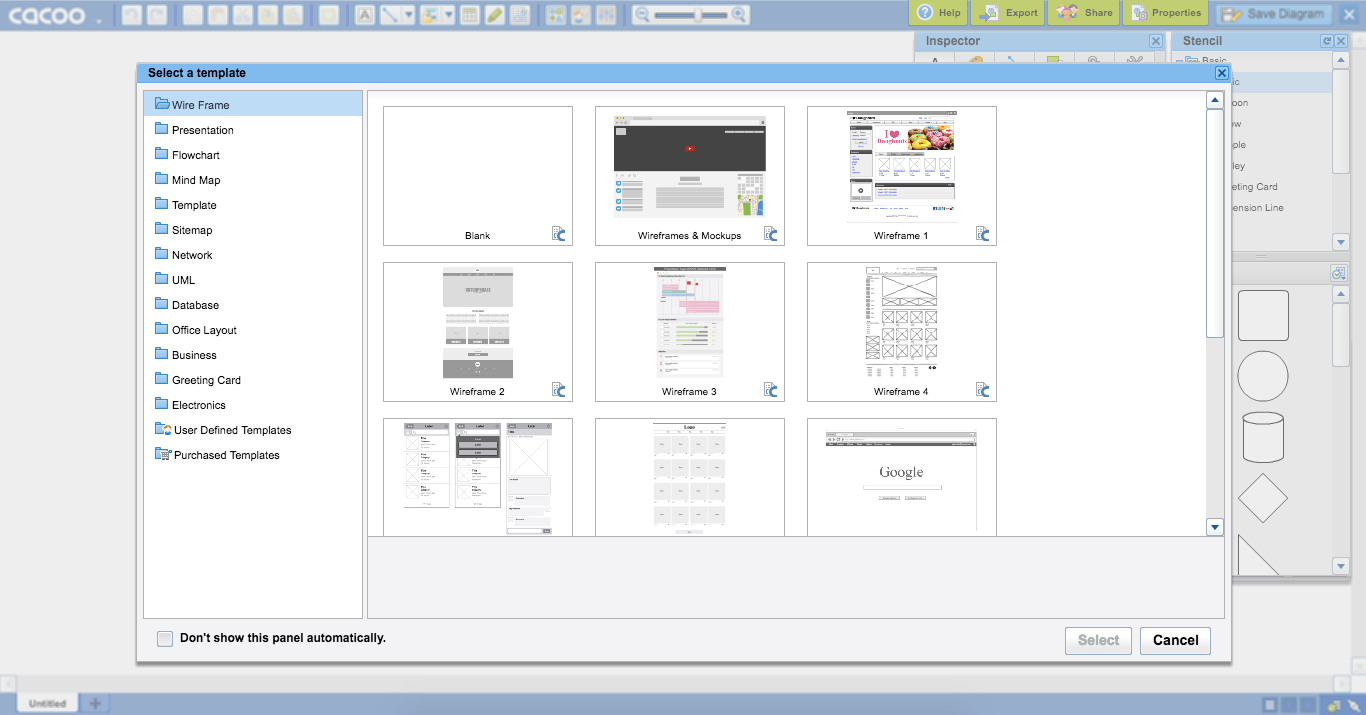Click the Share button
Screen dimensions: 1366x715
tap(1084, 13)
